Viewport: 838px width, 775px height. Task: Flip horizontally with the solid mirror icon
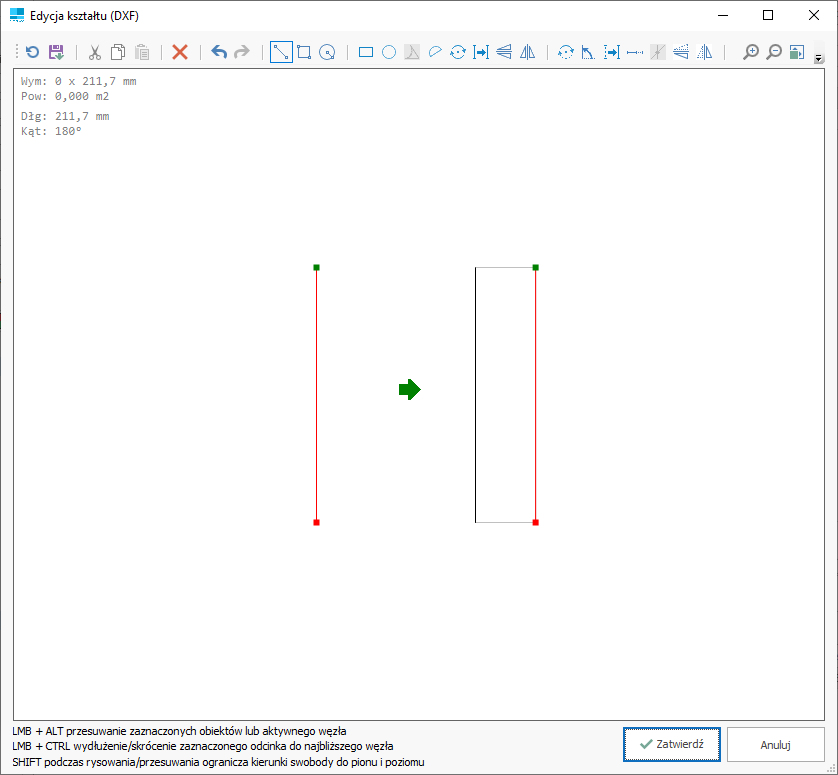(527, 52)
